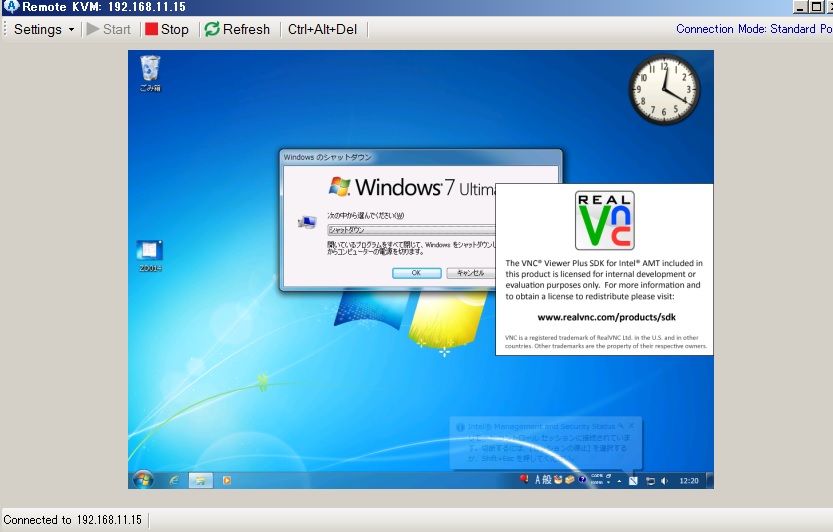Click the network status tray icon
This screenshot has width=833, height=532.
coord(650,481)
